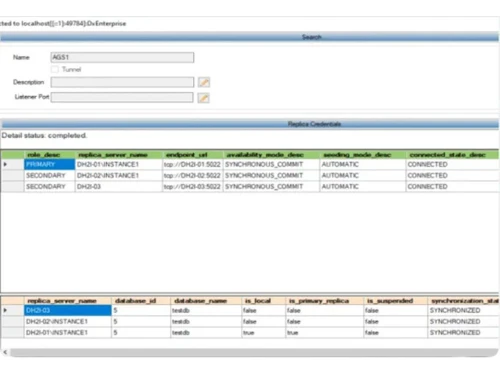
Task: Click SYNCHRONIZED in the lower DH2I-03 row
Action: point(463,310)
